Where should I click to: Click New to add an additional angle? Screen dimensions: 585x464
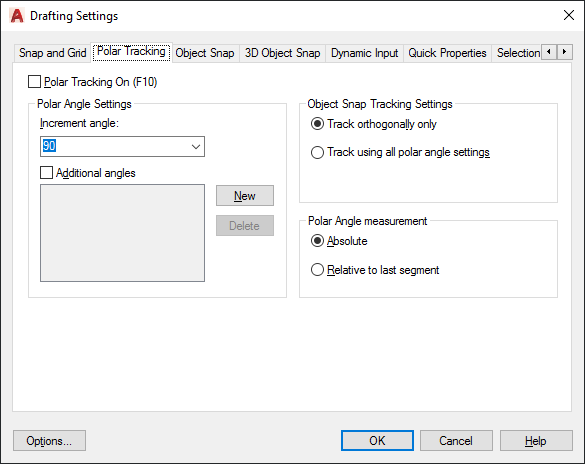(245, 195)
